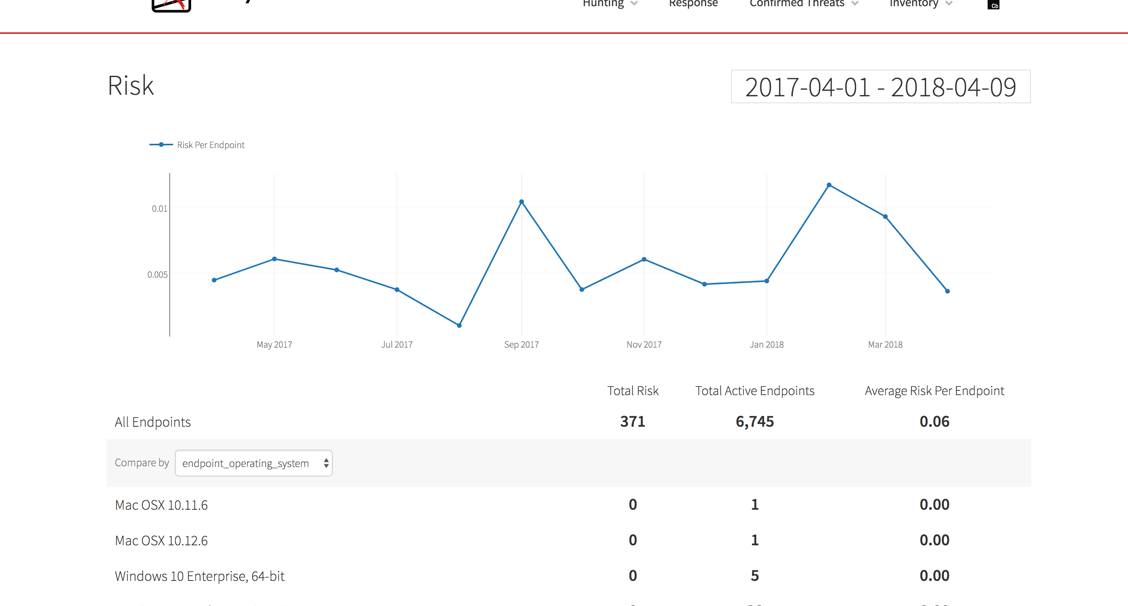Click the red logo icon in header
The height and width of the screenshot is (606, 1128).
[171, 5]
